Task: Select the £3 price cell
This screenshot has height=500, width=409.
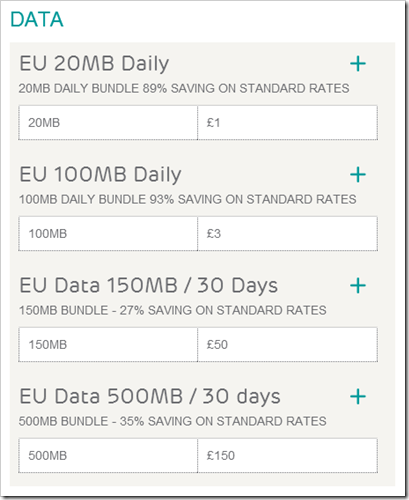Action: [288, 234]
